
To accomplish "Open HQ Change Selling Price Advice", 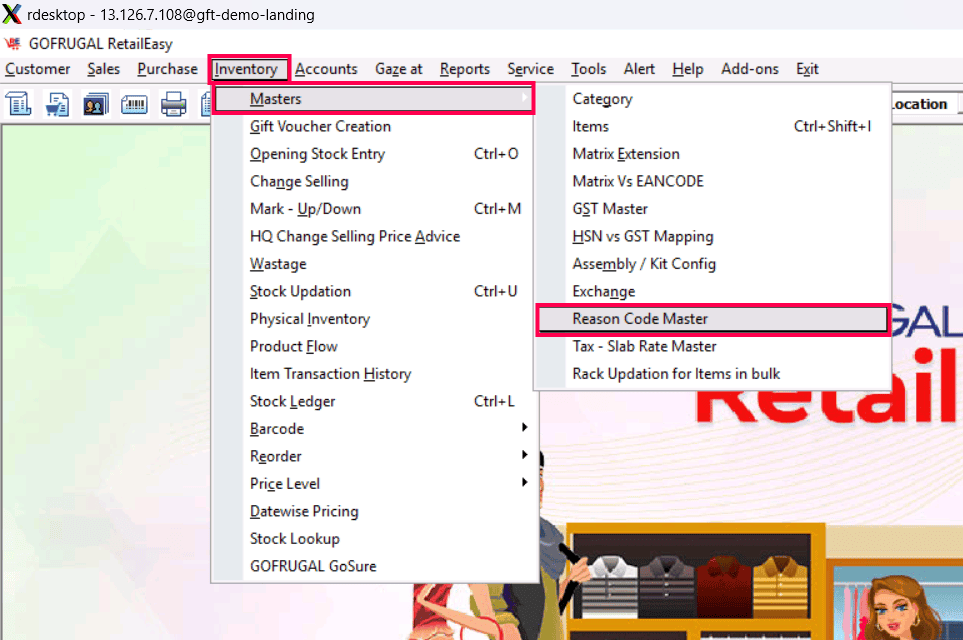I will pyautogui.click(x=374, y=236).
